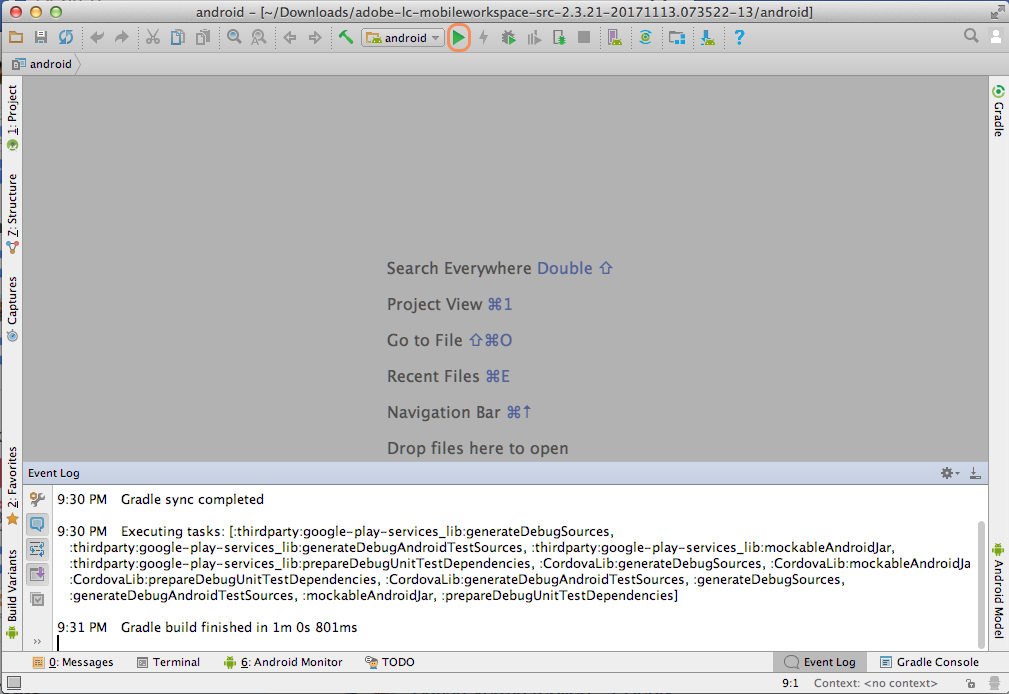Open the Build Variants tool window tab
1009x694 pixels.
[12, 594]
